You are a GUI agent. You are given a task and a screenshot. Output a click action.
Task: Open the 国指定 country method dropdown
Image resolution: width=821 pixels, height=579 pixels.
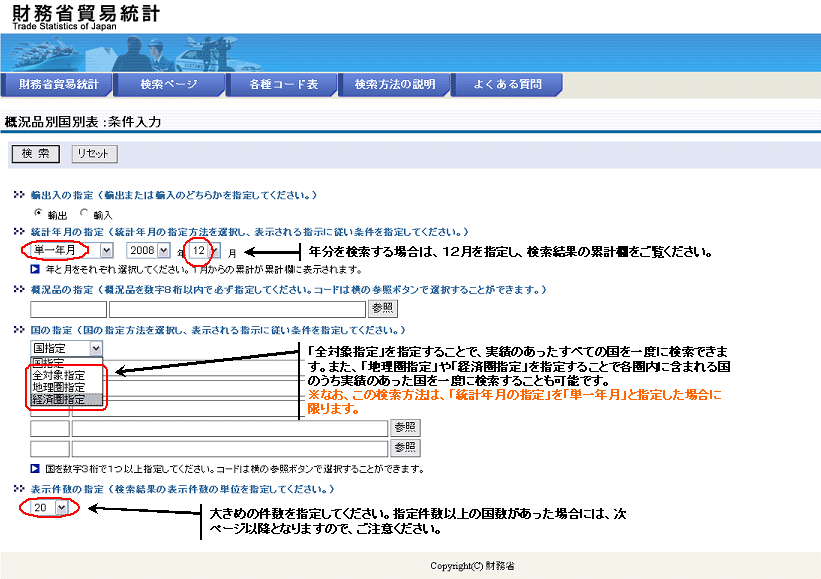click(x=66, y=348)
